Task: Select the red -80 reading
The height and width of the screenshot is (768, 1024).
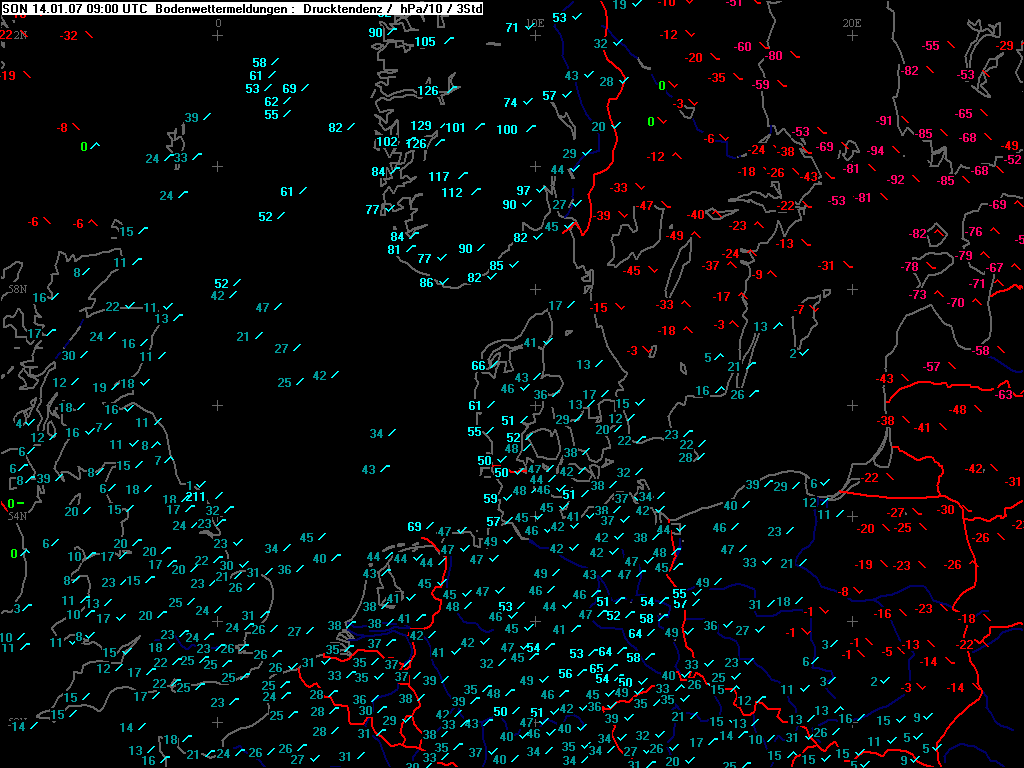Action: [x=774, y=56]
